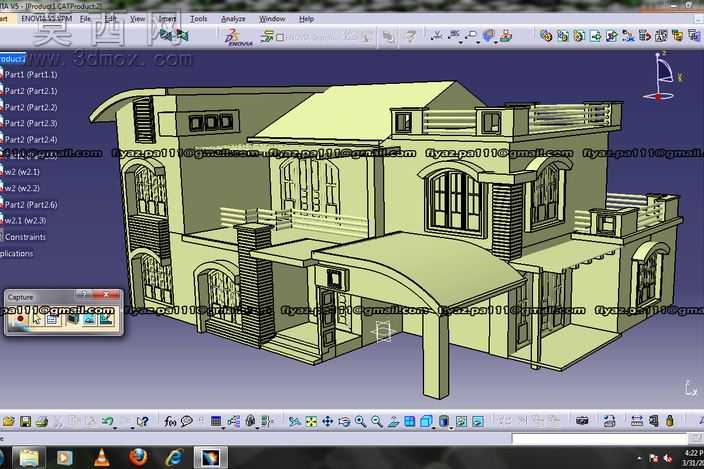The width and height of the screenshot is (704, 469).
Task: Open the View menu
Action: pos(137,19)
